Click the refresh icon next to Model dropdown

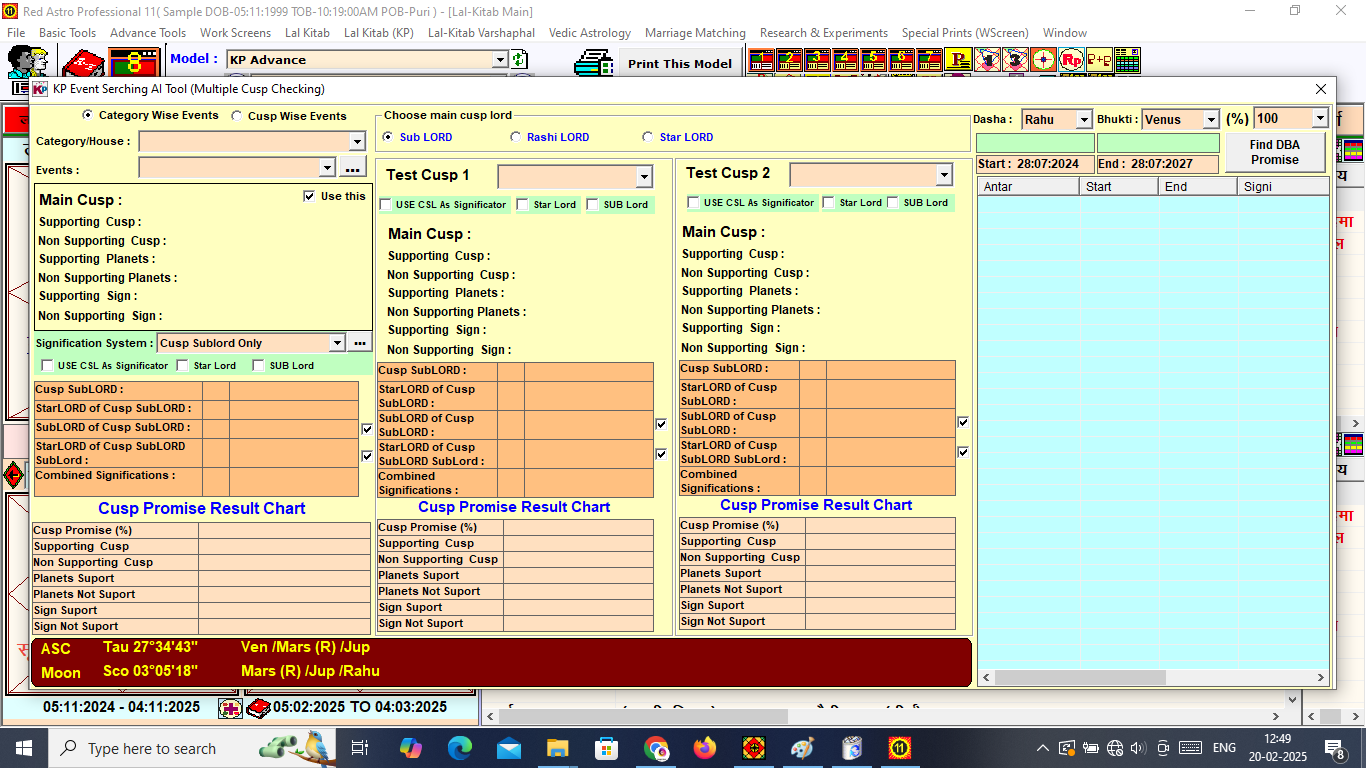(x=520, y=60)
